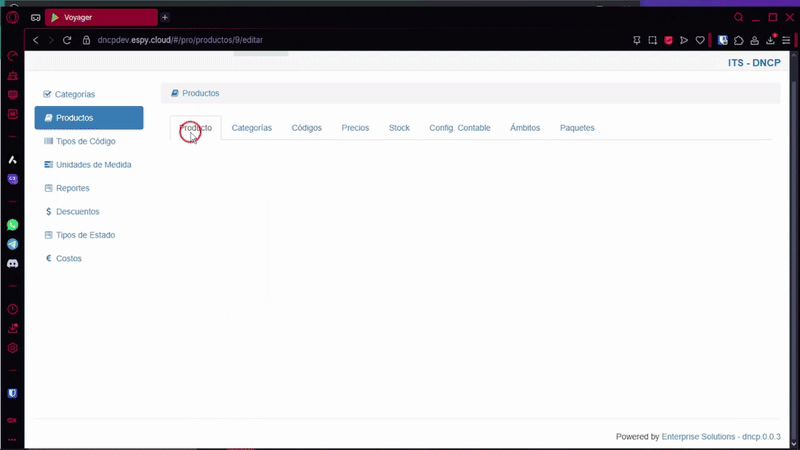
Task: Open the browser extensions cube icon
Action: pyautogui.click(x=738, y=40)
